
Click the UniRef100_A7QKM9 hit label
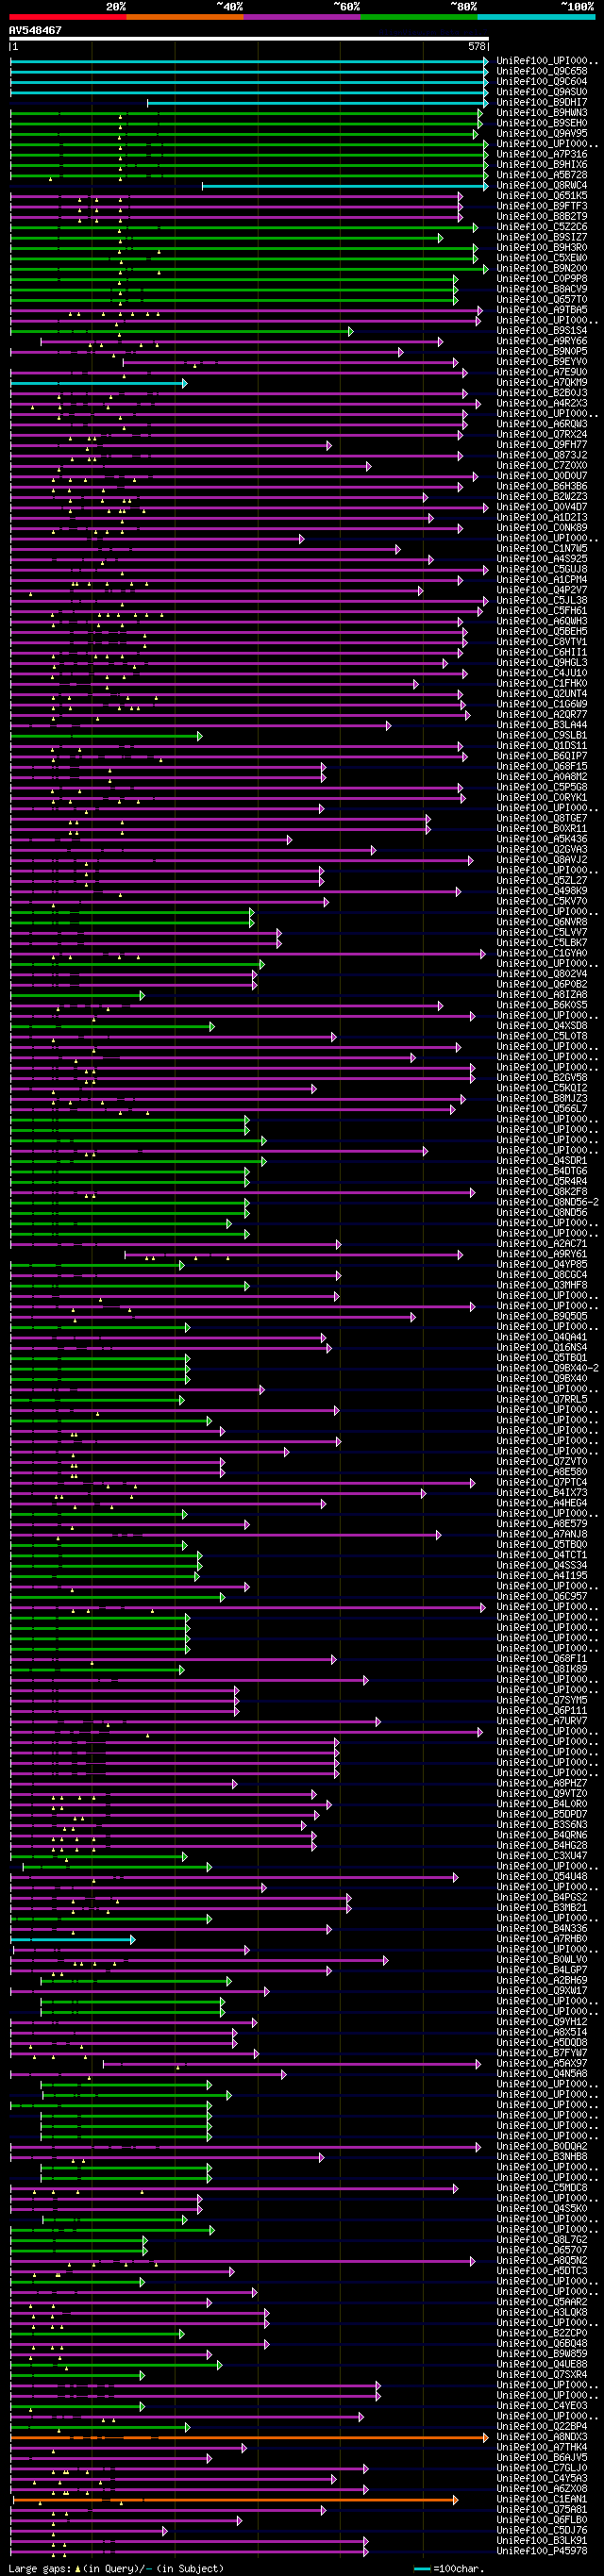(542, 383)
